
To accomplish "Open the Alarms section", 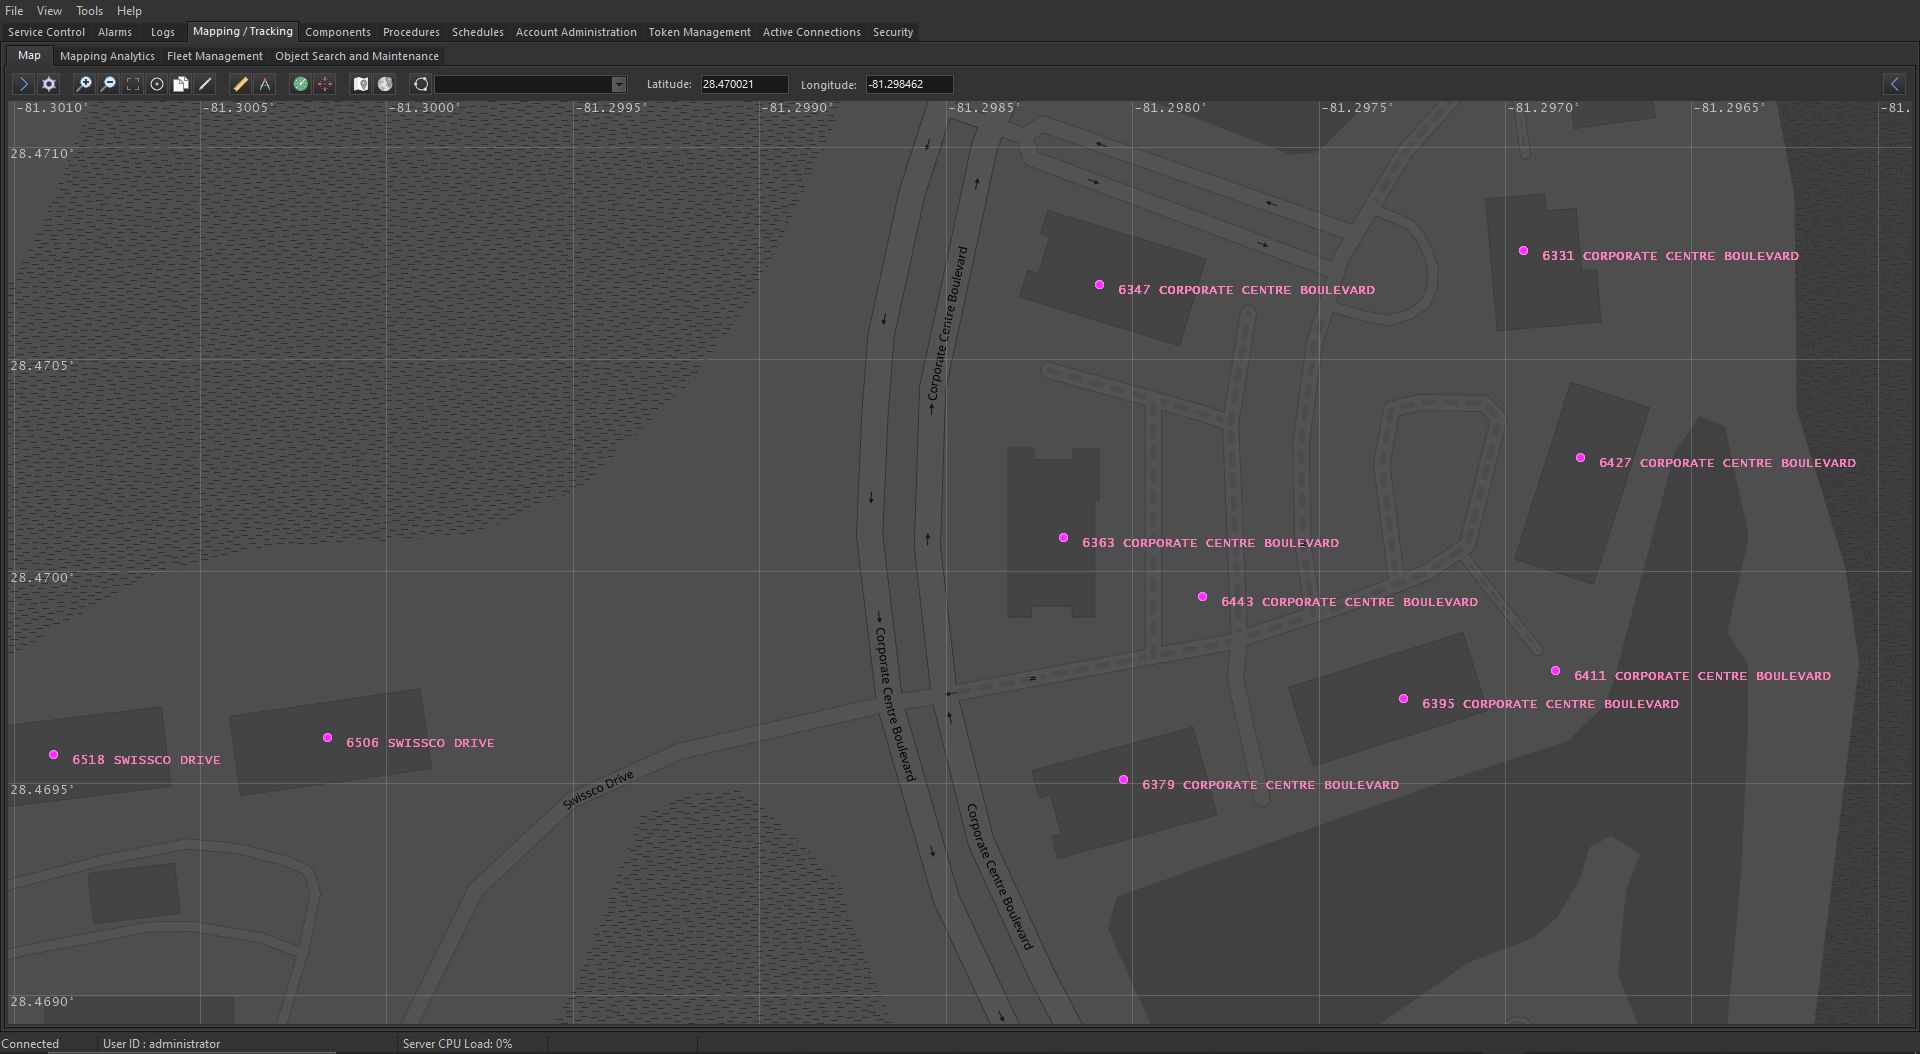I will (115, 32).
